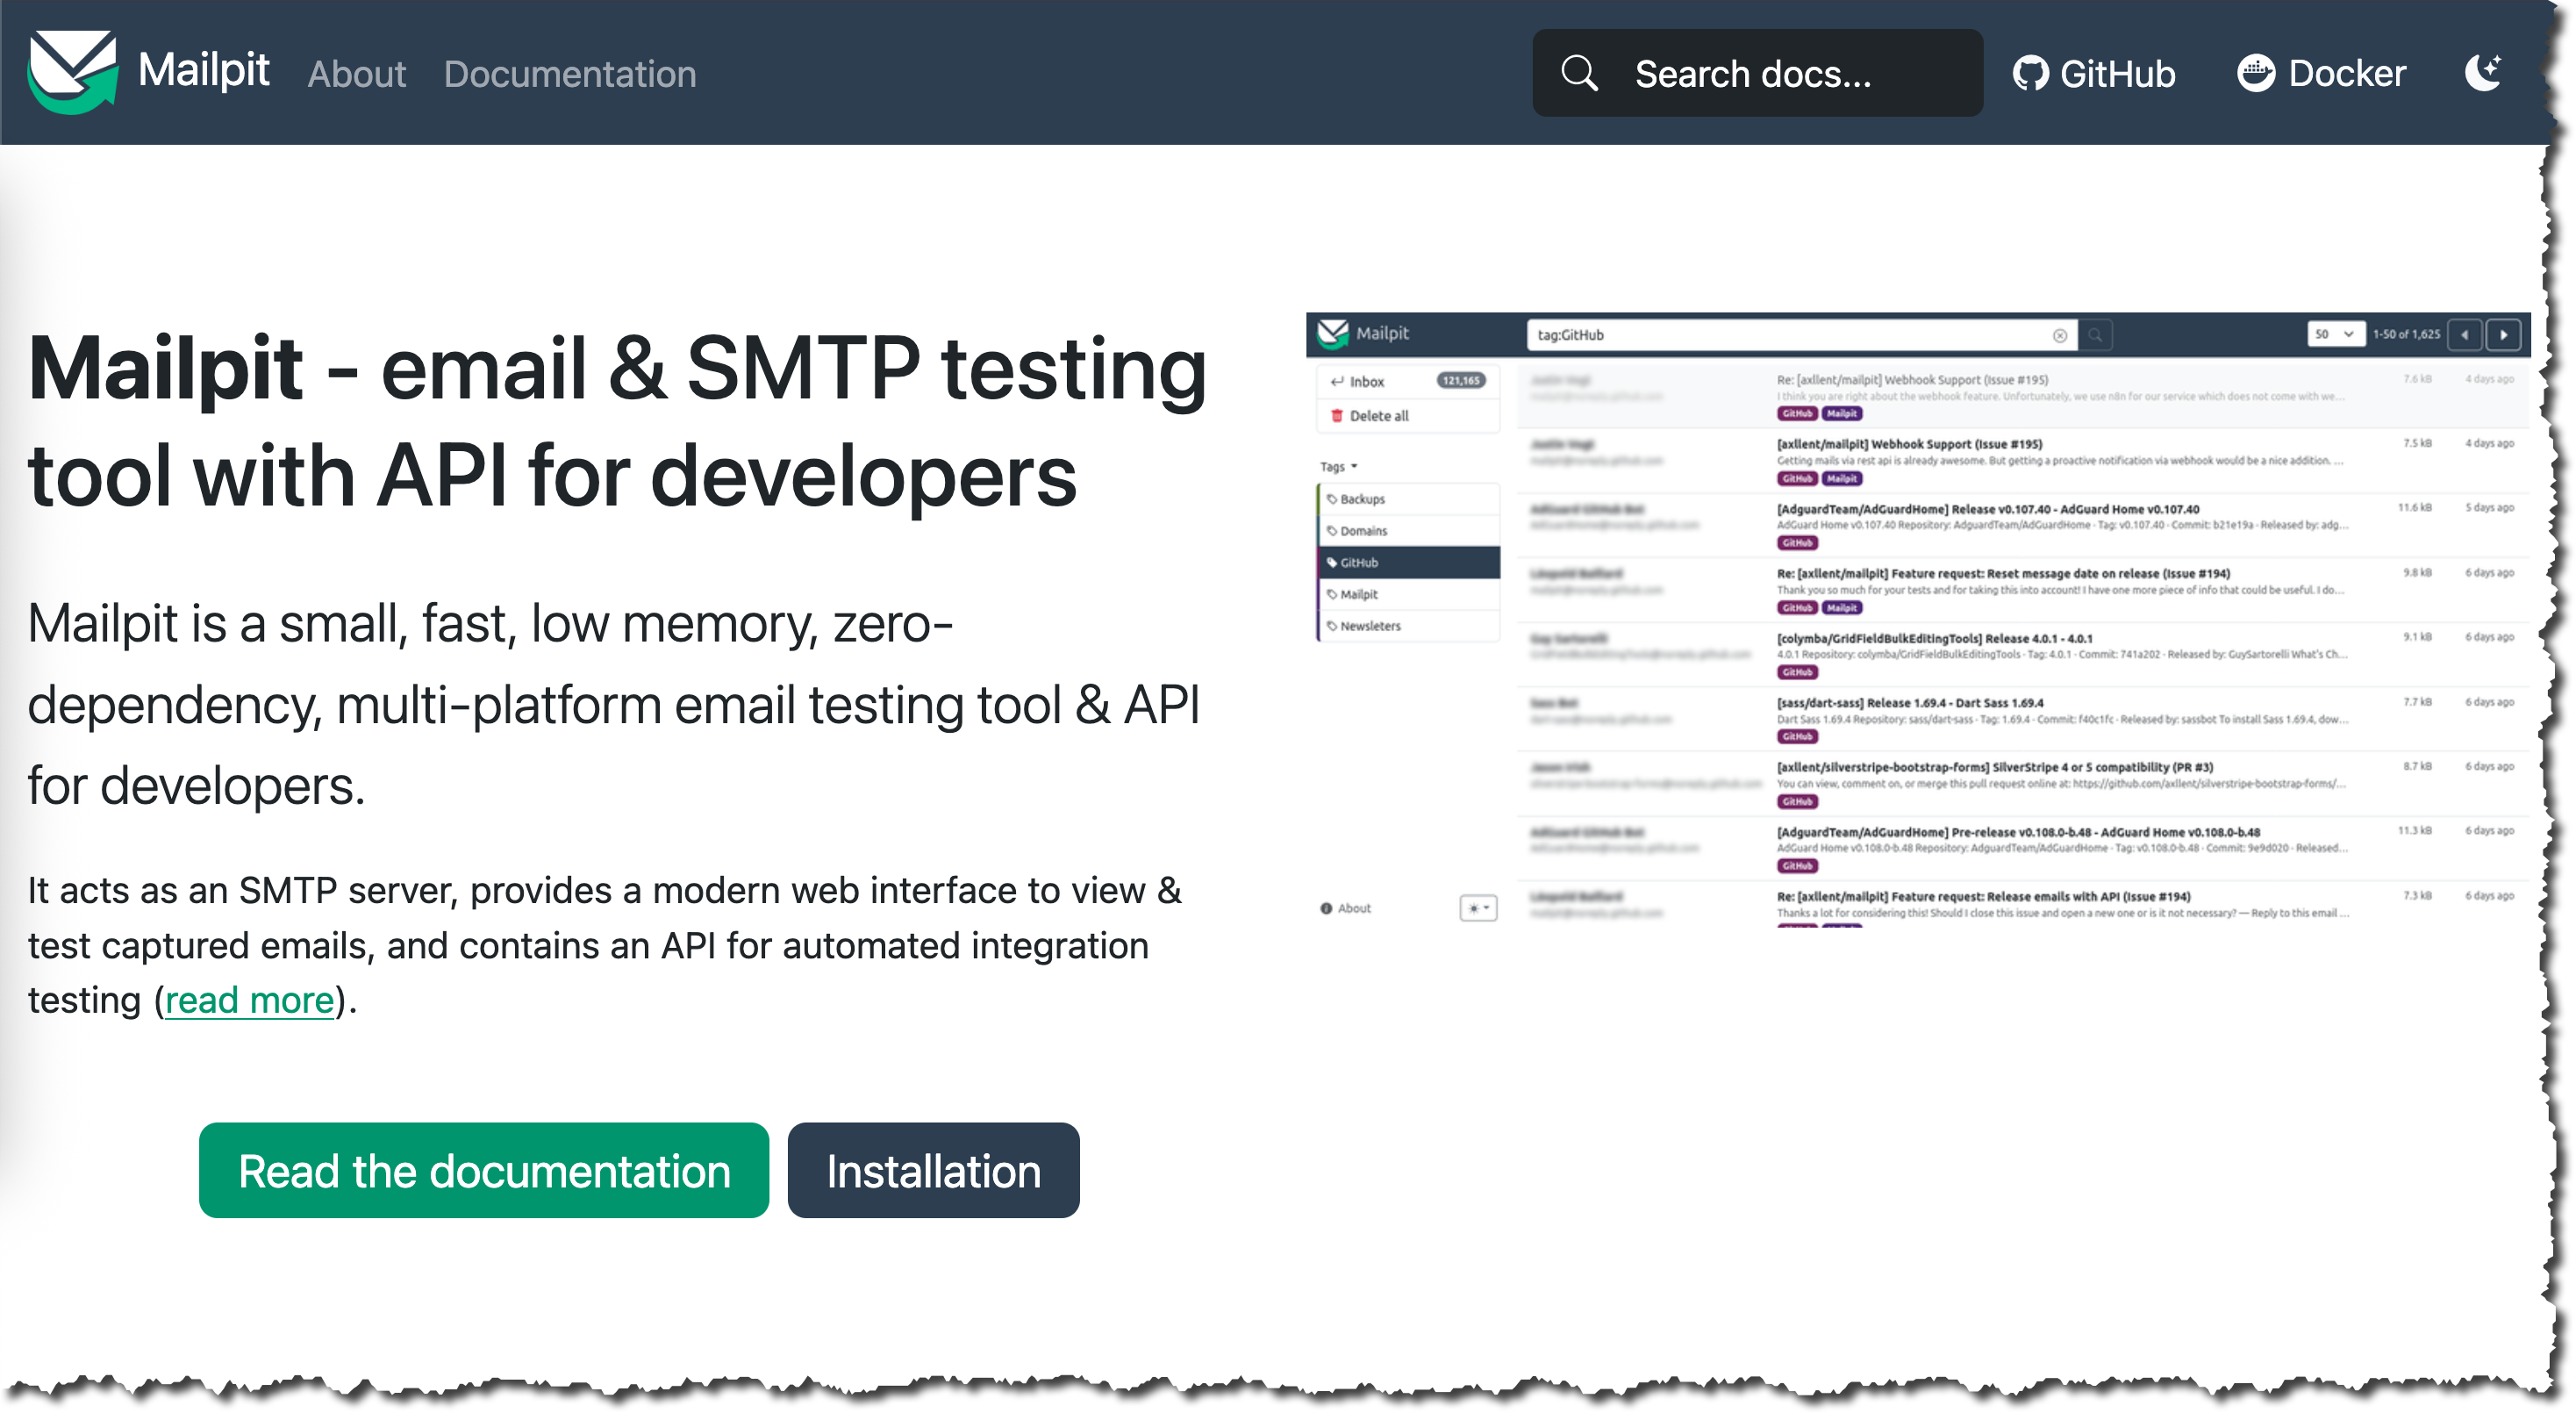This screenshot has width=2576, height=1413.
Task: Click the Installation button
Action: pos(933,1170)
